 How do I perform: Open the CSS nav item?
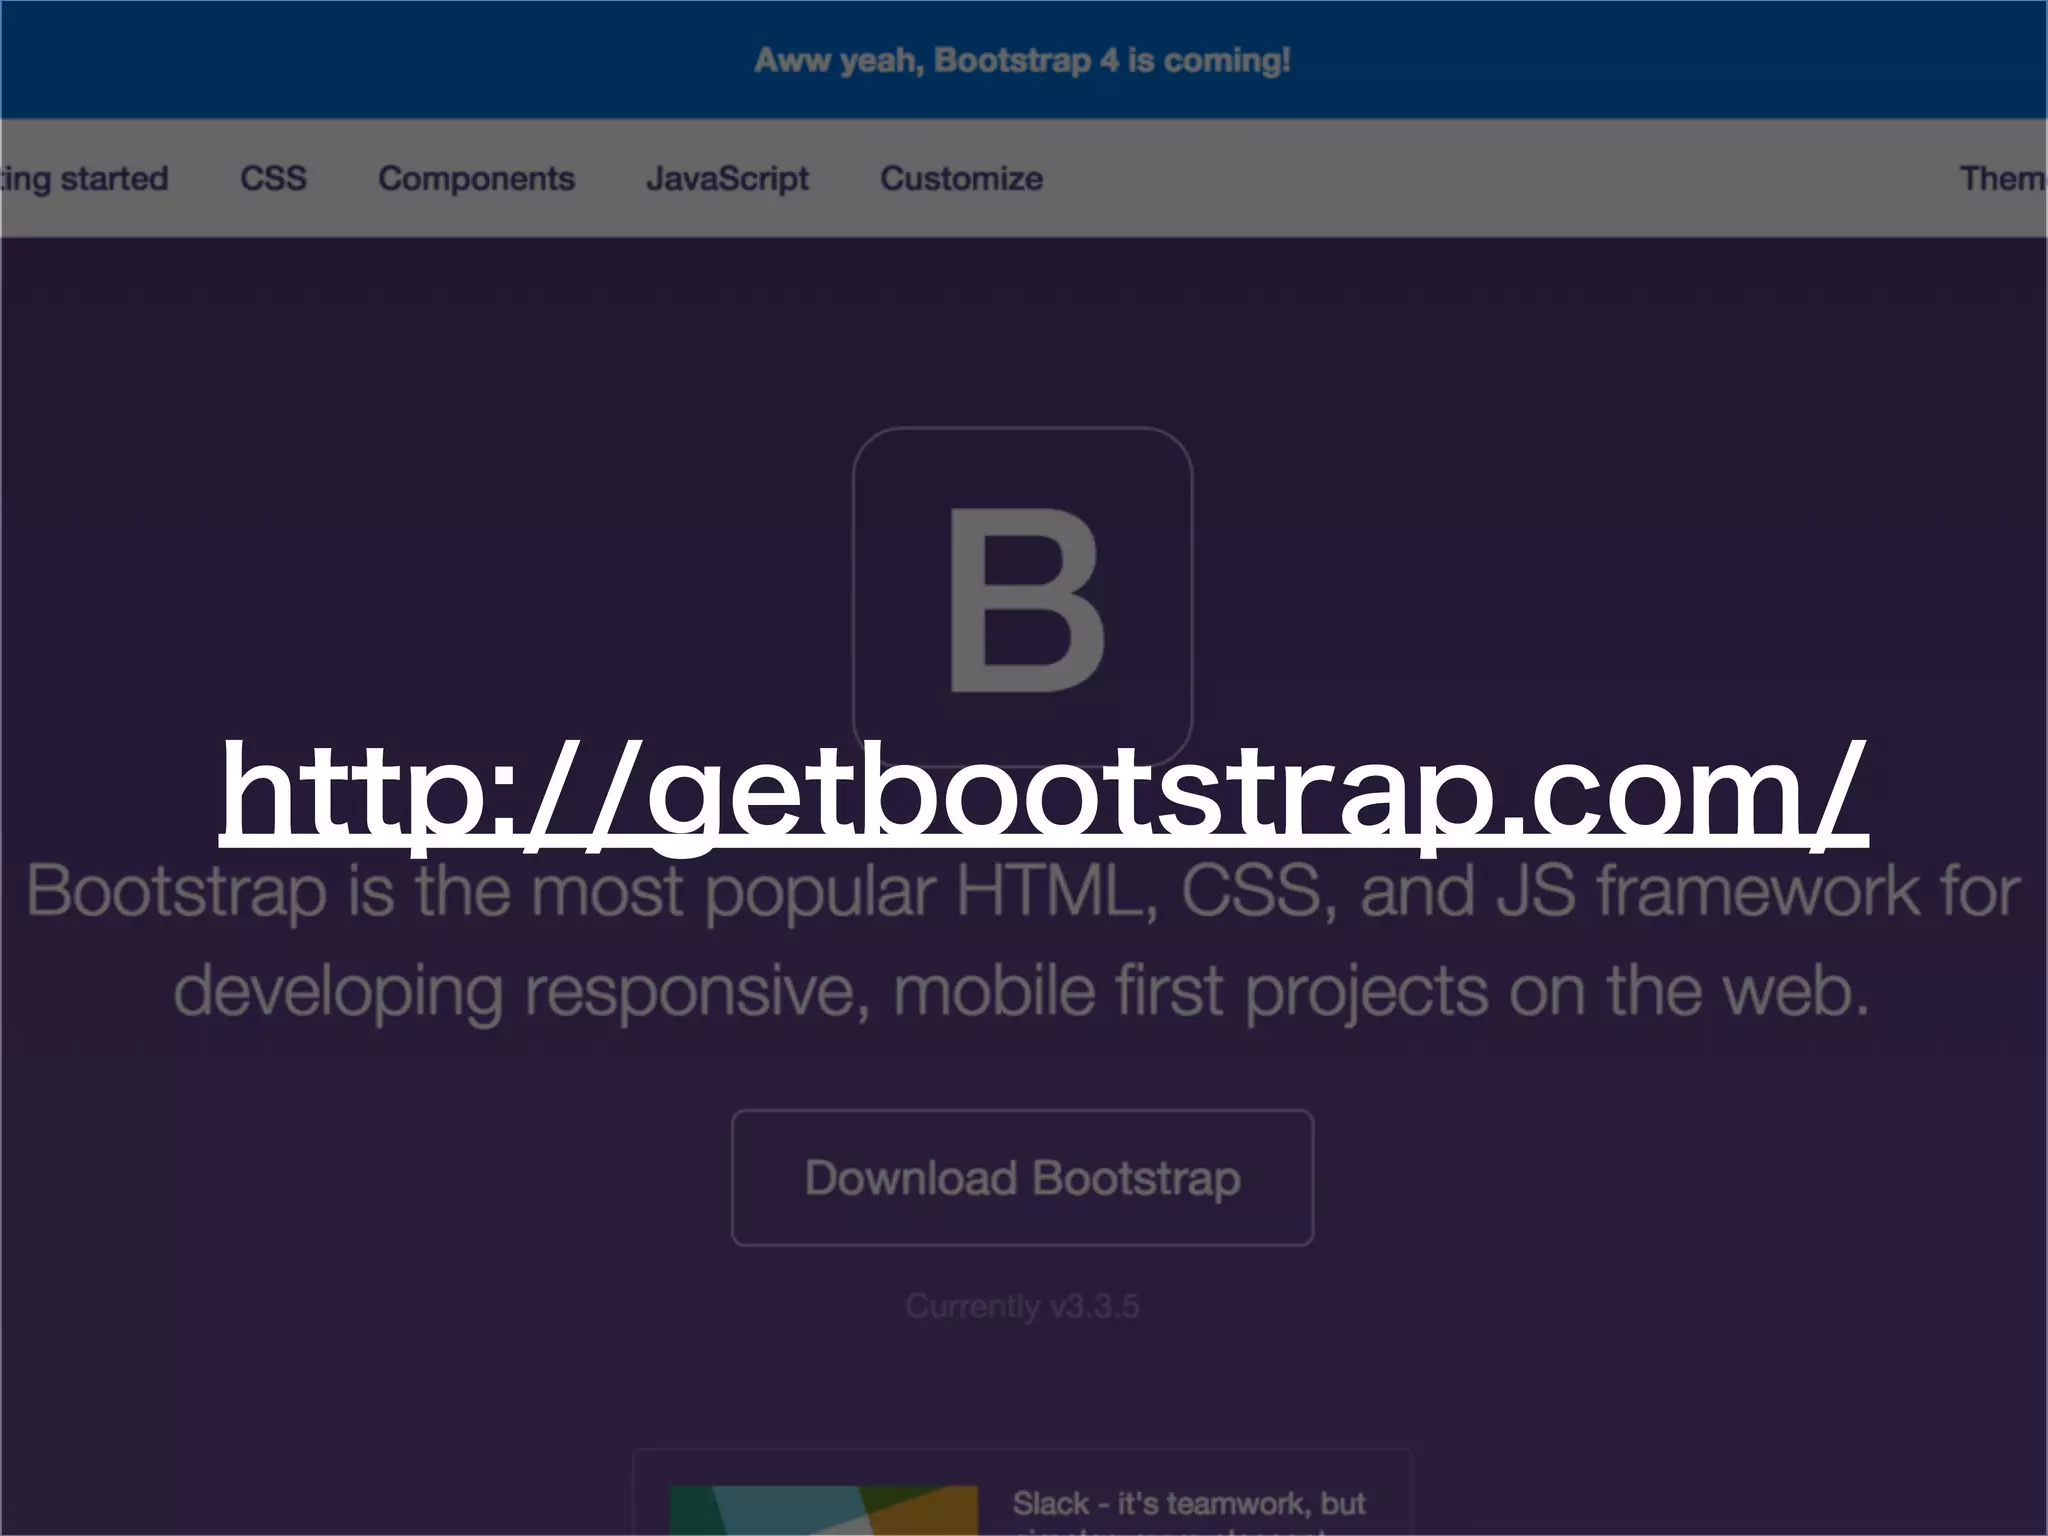[273, 178]
